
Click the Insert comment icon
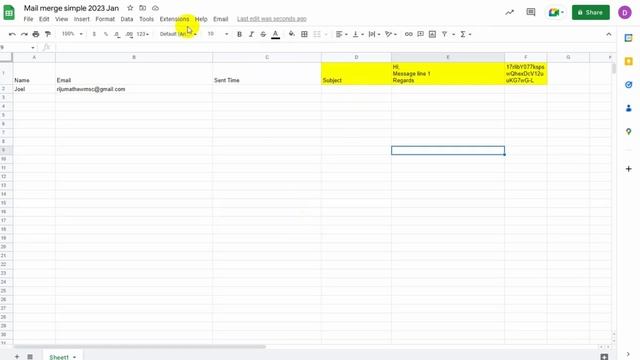(420, 34)
